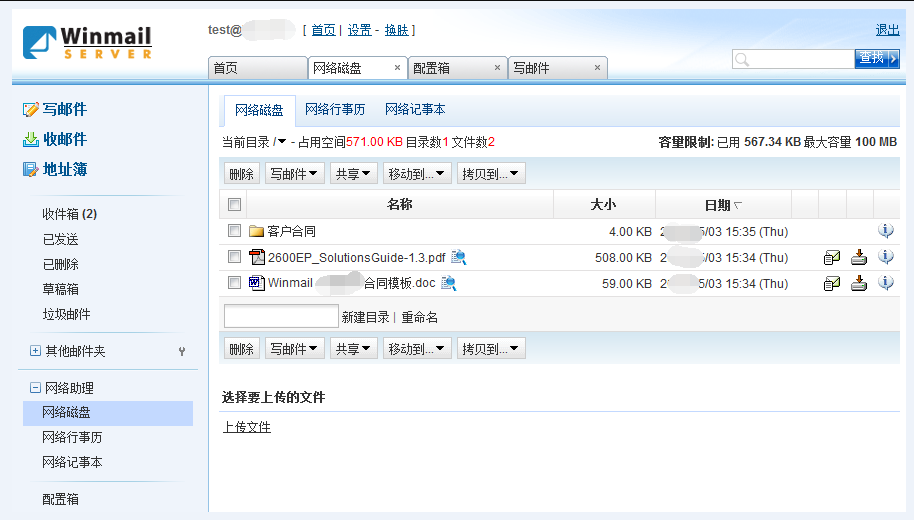The image size is (914, 520).
Task: Check the box for 客户合同 folder
Action: click(x=235, y=231)
